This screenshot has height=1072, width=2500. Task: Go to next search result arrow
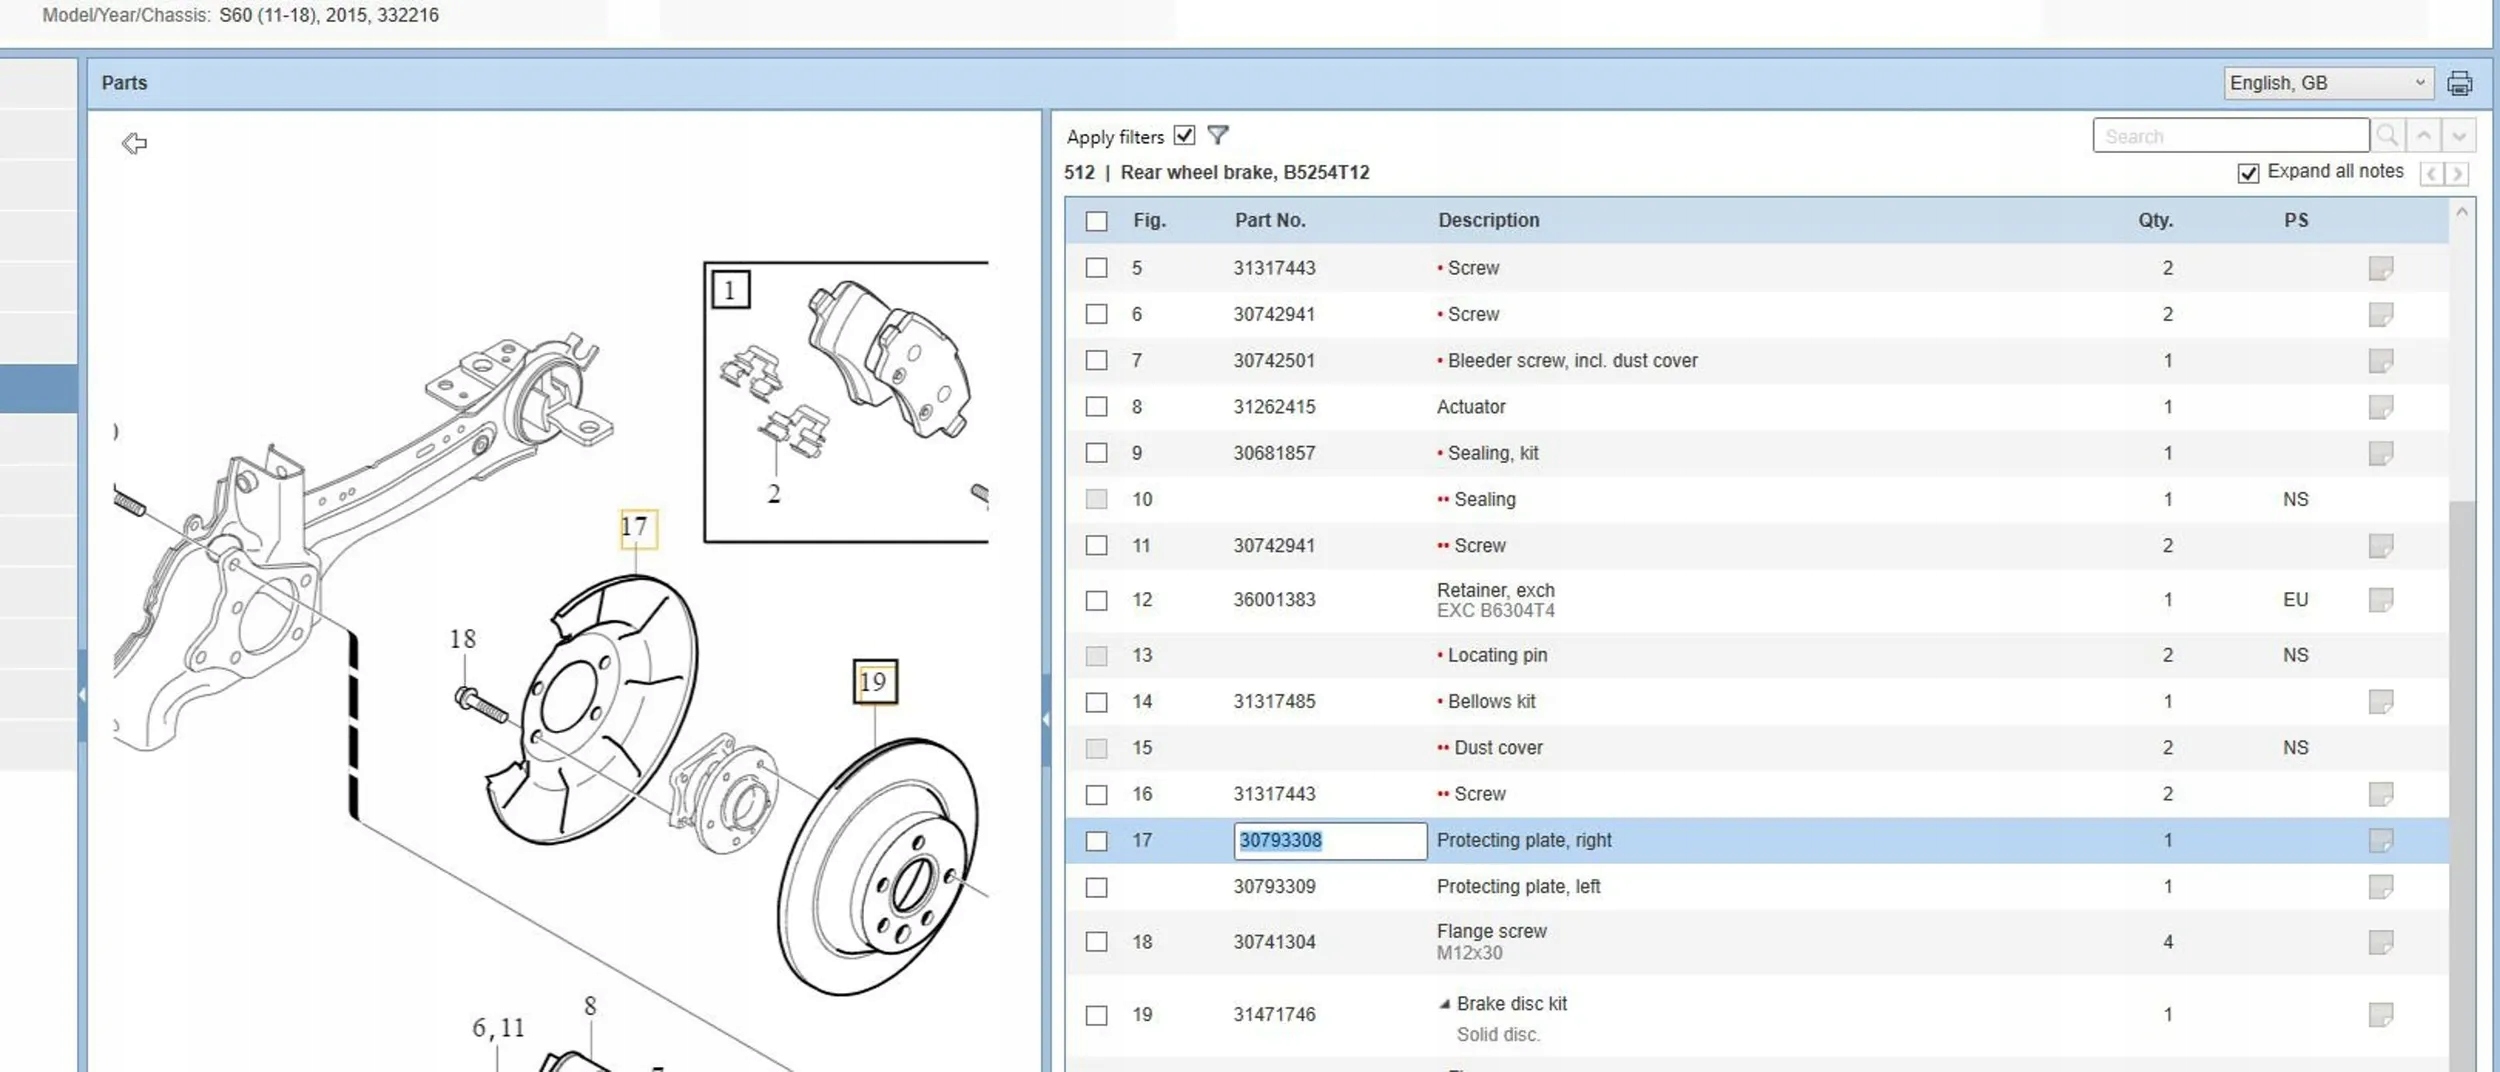point(2459,135)
